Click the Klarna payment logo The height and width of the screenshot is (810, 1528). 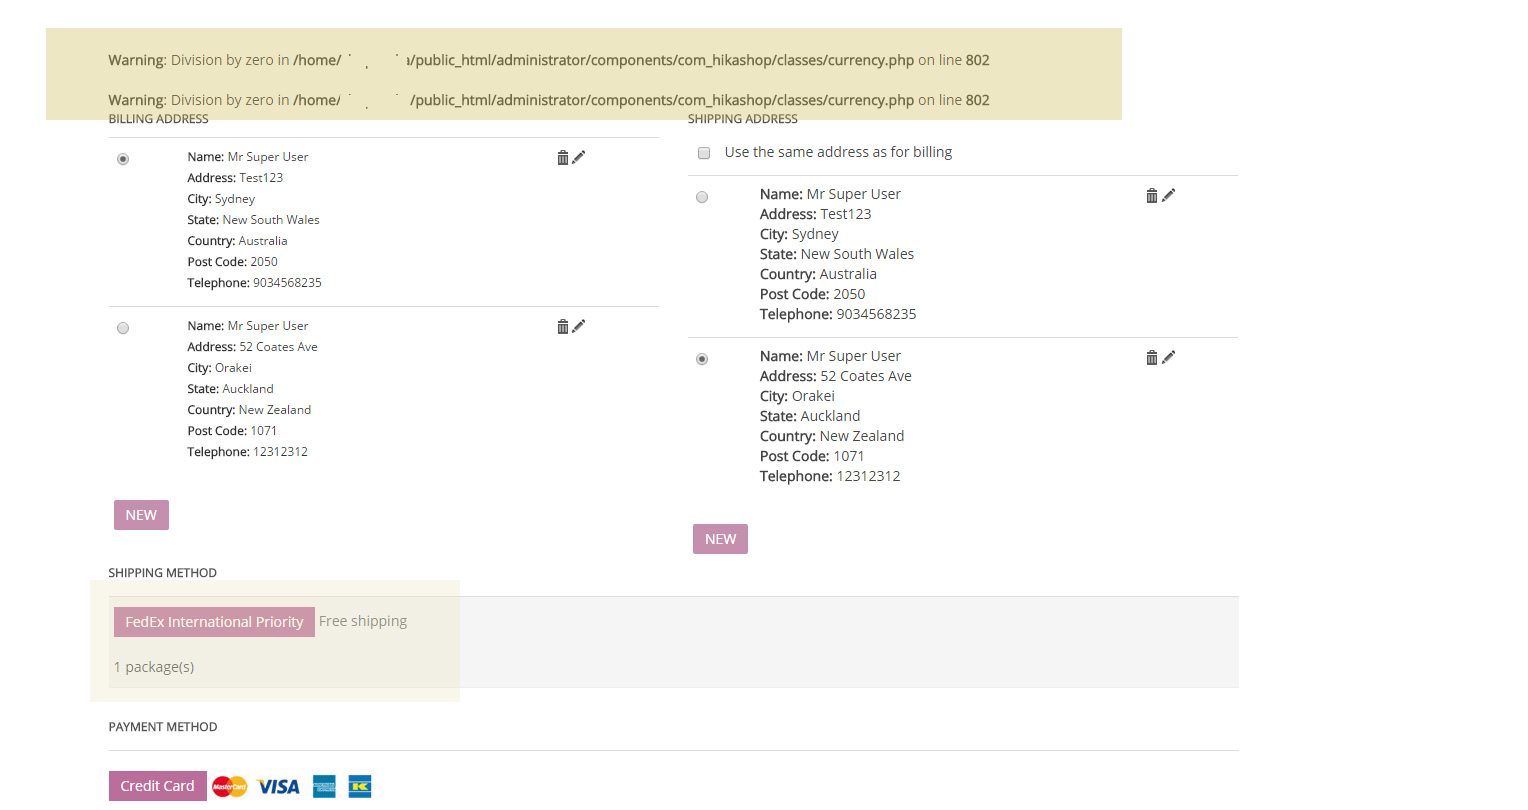[360, 787]
